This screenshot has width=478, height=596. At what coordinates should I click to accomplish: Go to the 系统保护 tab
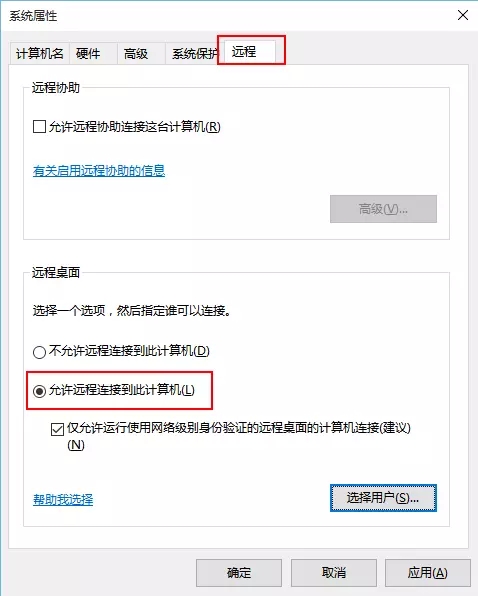click(x=192, y=54)
